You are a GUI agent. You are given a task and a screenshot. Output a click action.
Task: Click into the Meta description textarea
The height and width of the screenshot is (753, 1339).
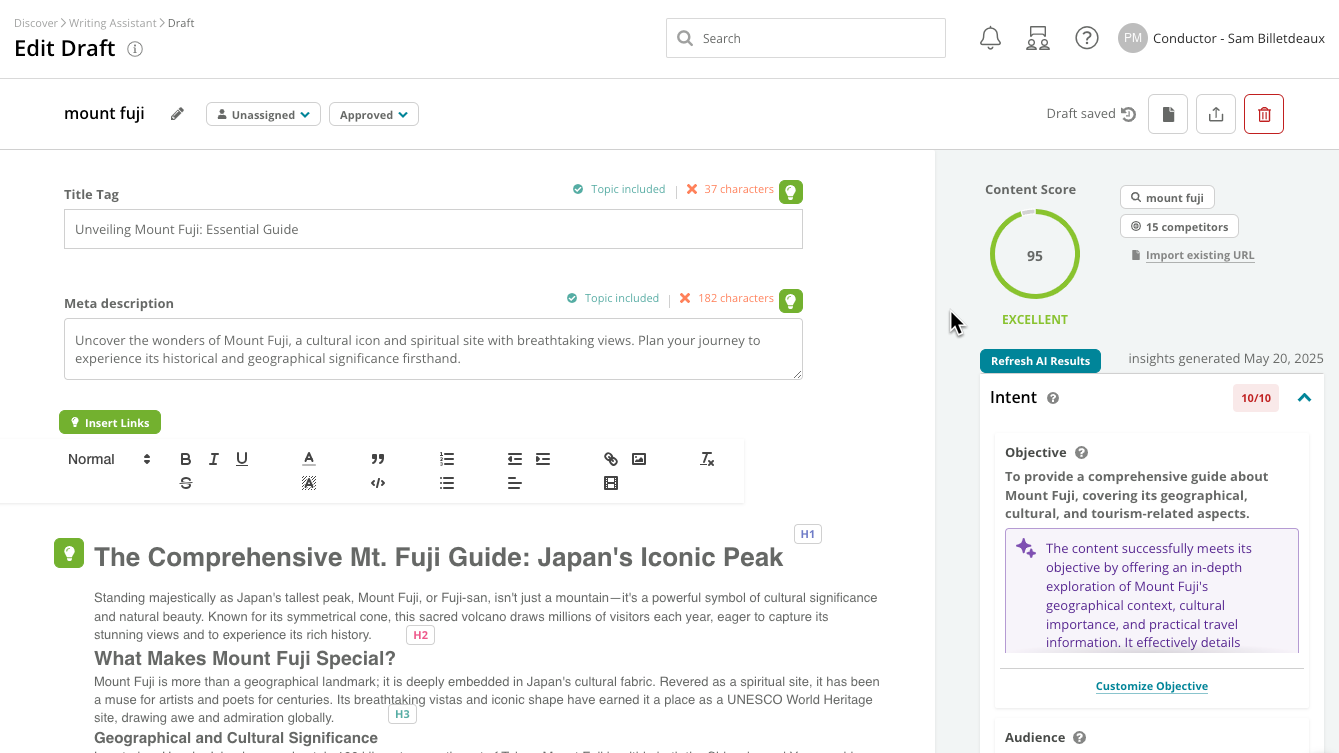coord(433,349)
